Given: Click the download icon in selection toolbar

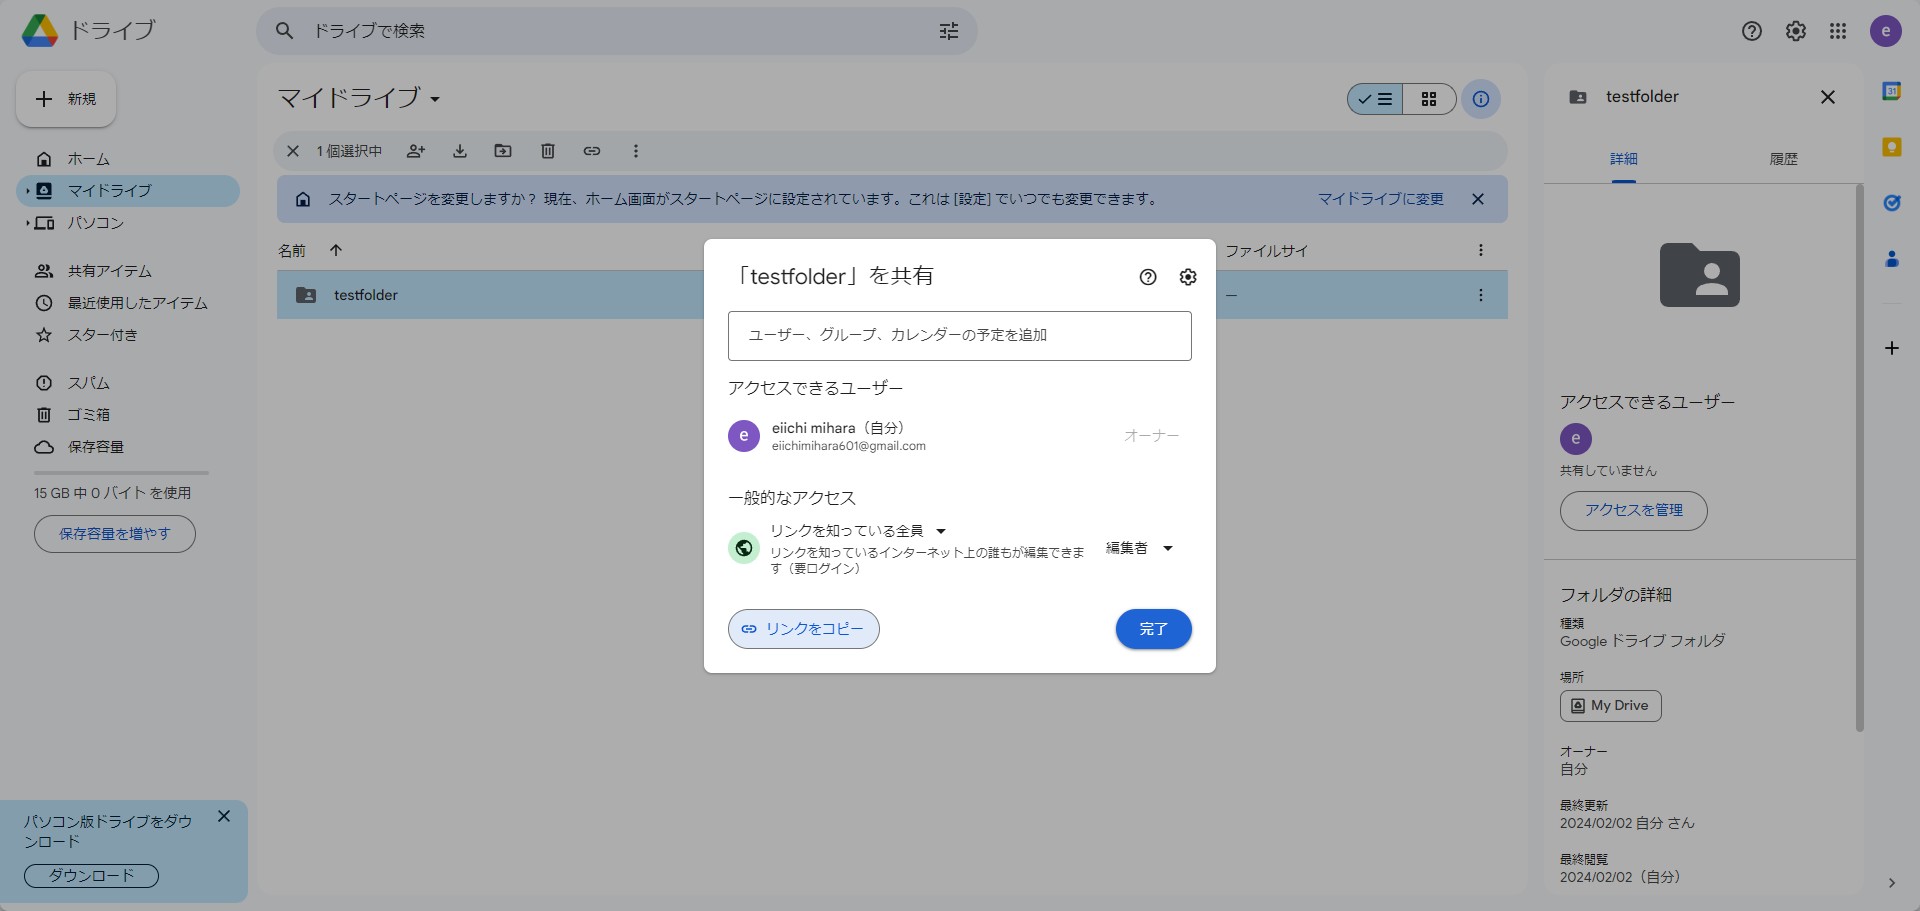Looking at the screenshot, I should [x=460, y=151].
